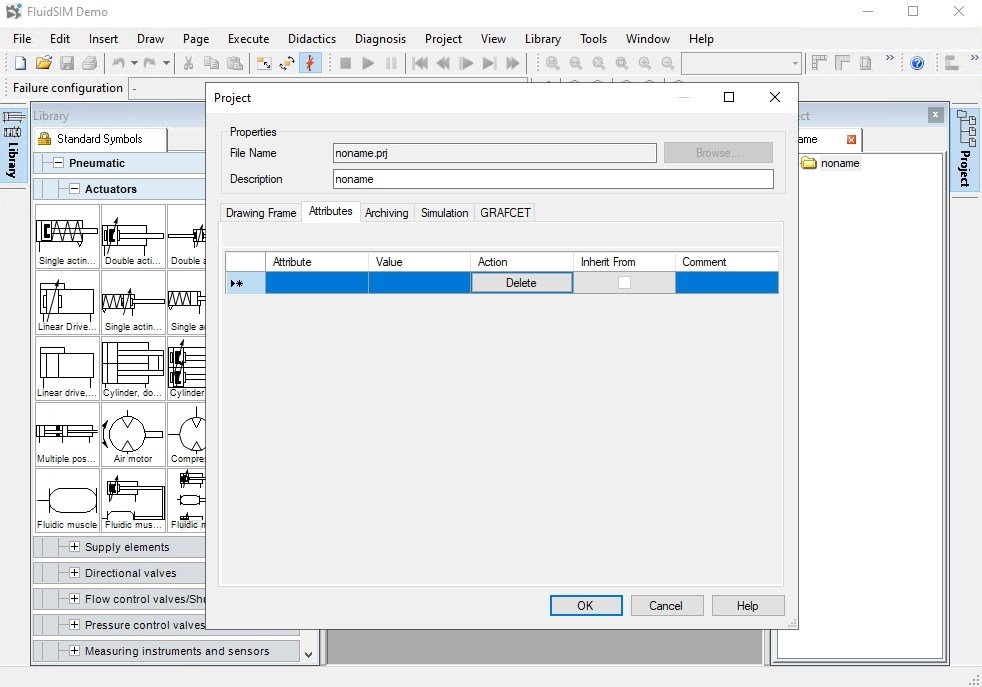The image size is (982, 687).
Task: Click the Redo arrow icon
Action: click(x=150, y=63)
